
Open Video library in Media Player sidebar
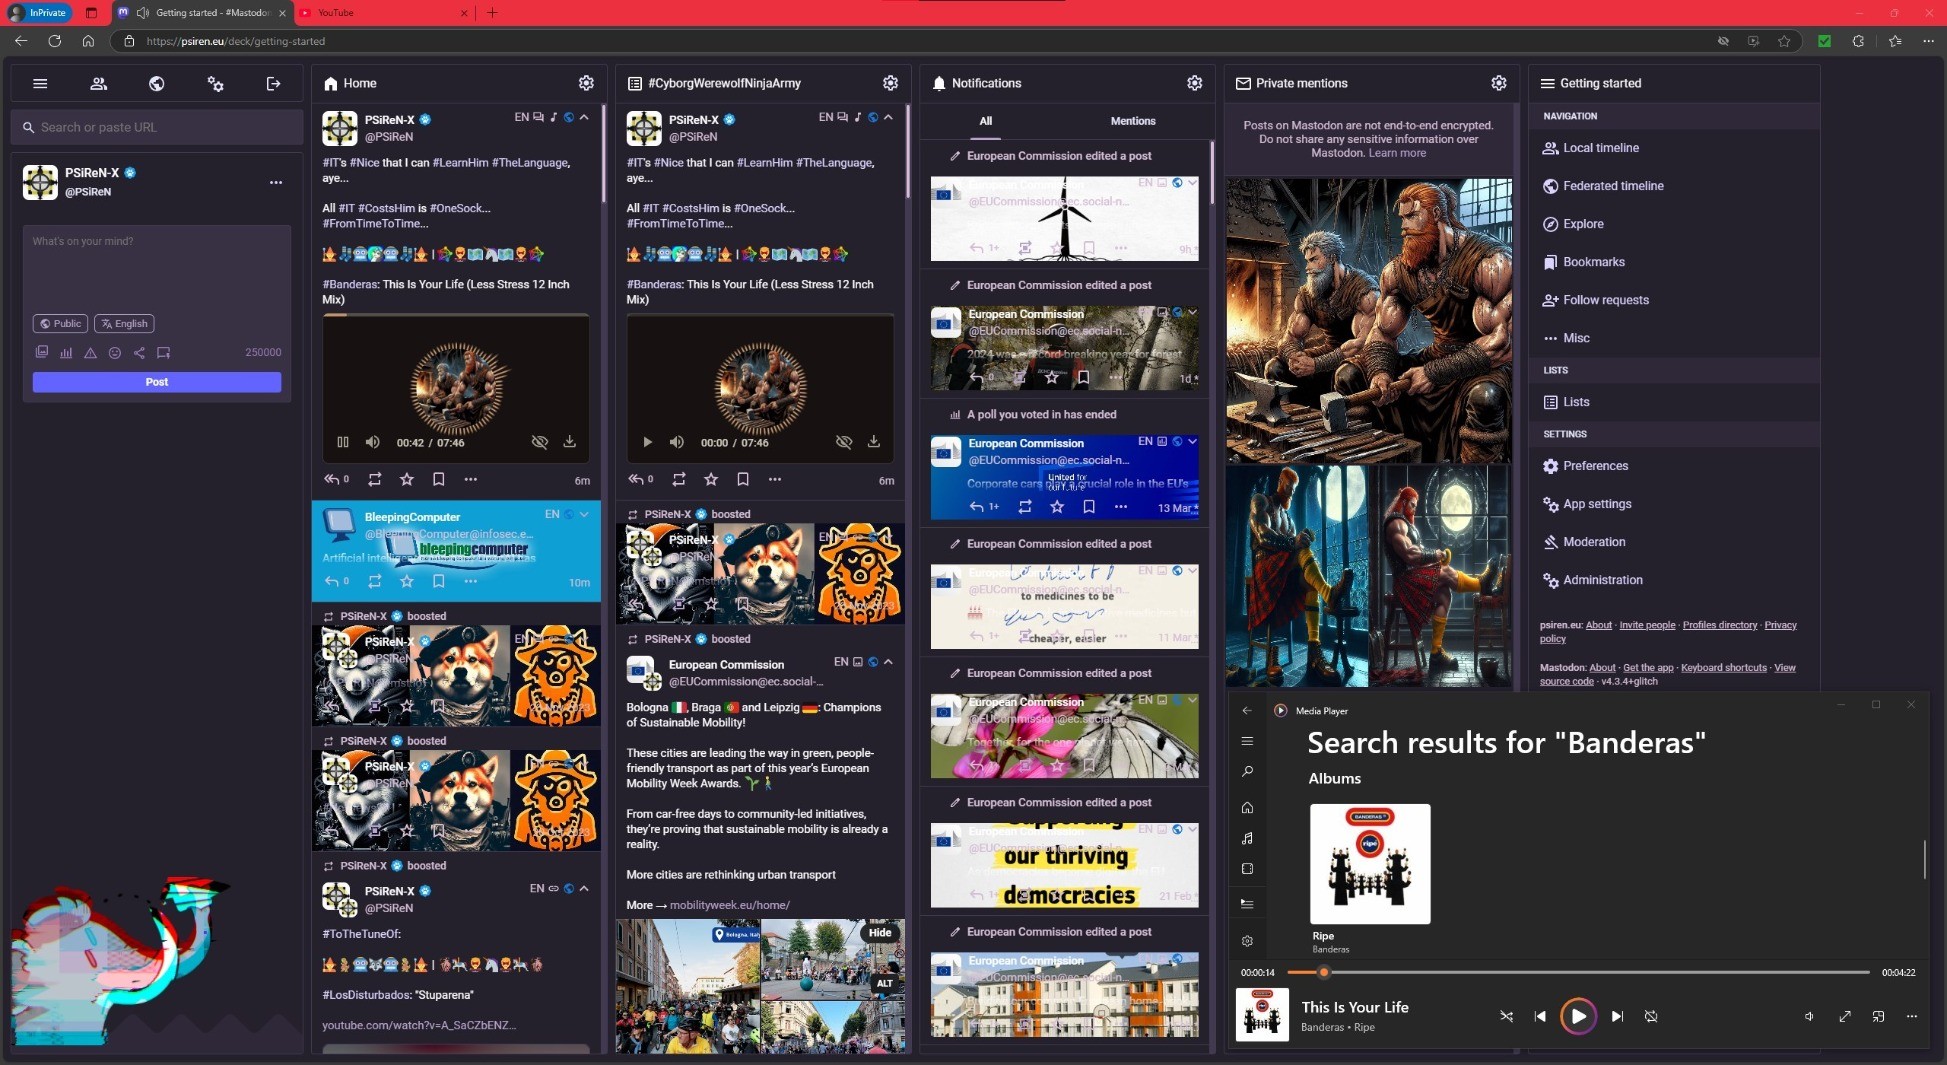pyautogui.click(x=1247, y=869)
